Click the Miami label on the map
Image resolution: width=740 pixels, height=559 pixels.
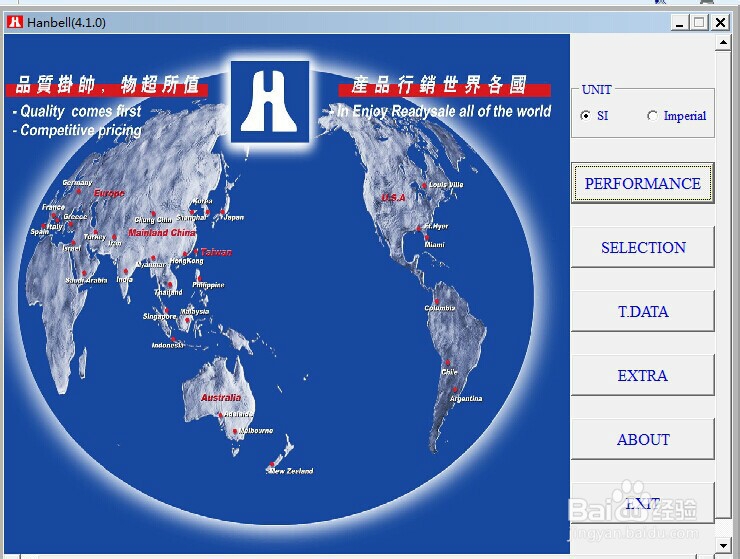click(435, 245)
